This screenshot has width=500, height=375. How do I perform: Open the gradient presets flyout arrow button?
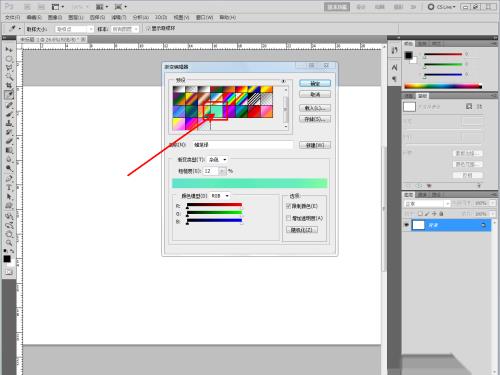click(x=283, y=81)
